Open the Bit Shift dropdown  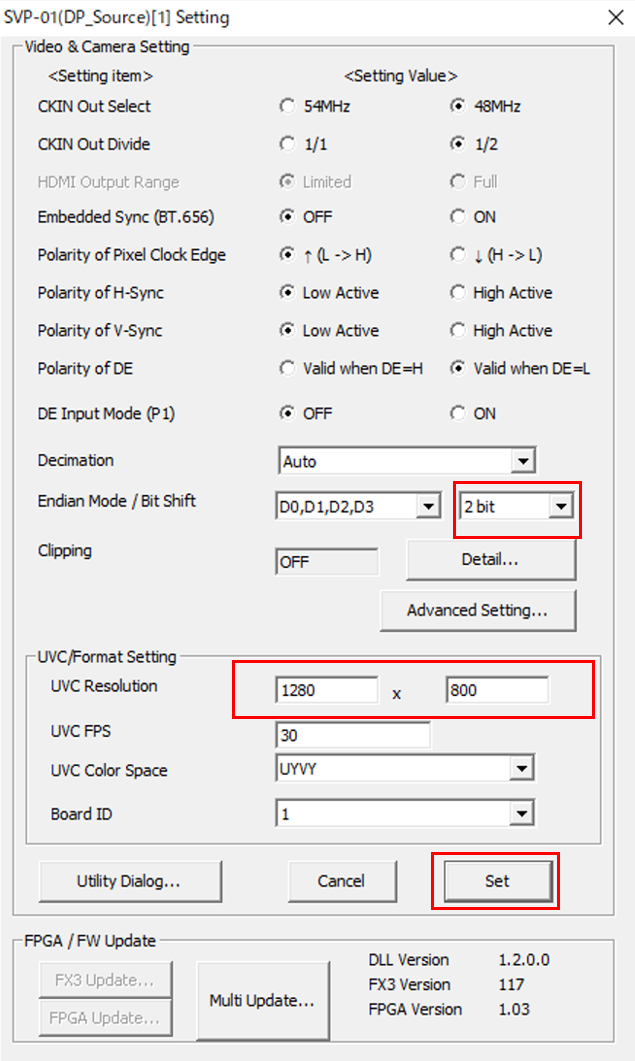point(561,507)
